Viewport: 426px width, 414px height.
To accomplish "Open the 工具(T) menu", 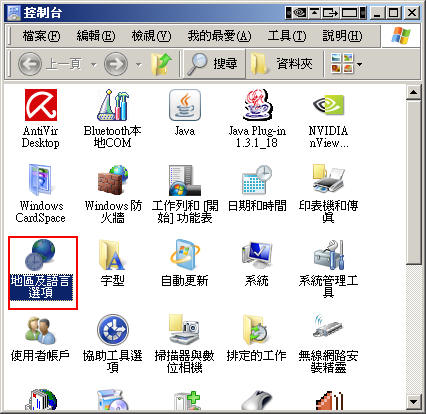I will click(287, 35).
